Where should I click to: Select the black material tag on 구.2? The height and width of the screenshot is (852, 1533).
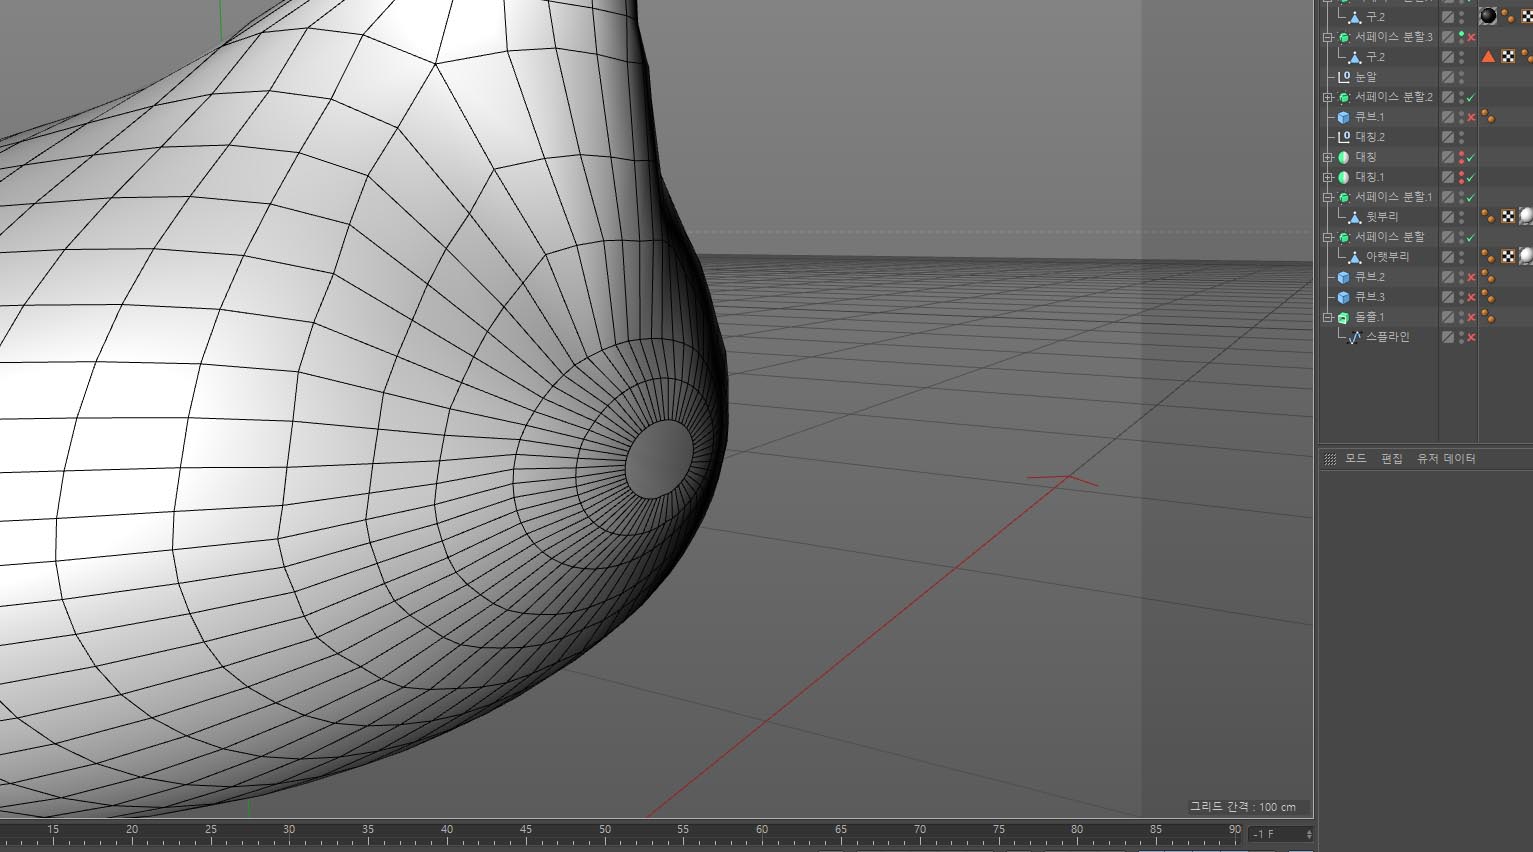[1488, 17]
